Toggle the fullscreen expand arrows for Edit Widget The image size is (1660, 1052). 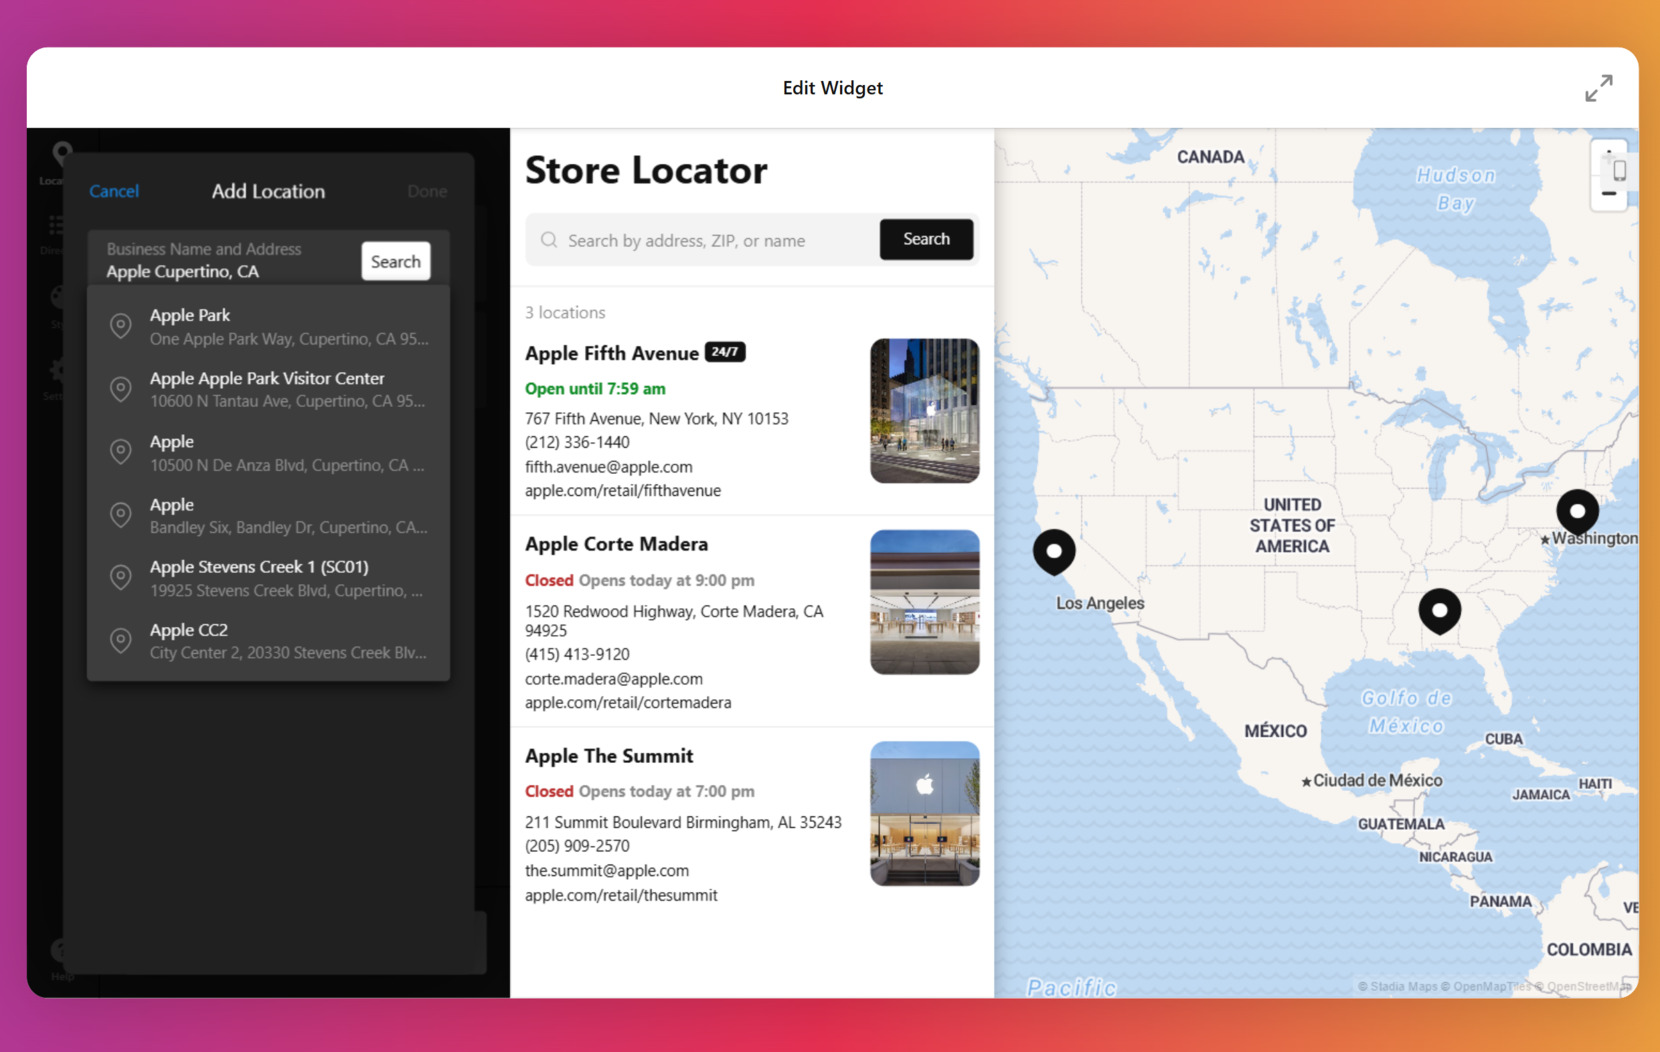tap(1599, 88)
